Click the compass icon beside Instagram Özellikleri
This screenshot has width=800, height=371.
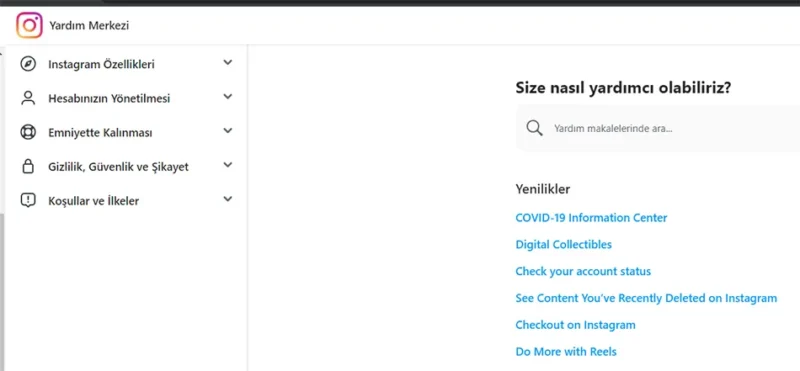point(28,64)
